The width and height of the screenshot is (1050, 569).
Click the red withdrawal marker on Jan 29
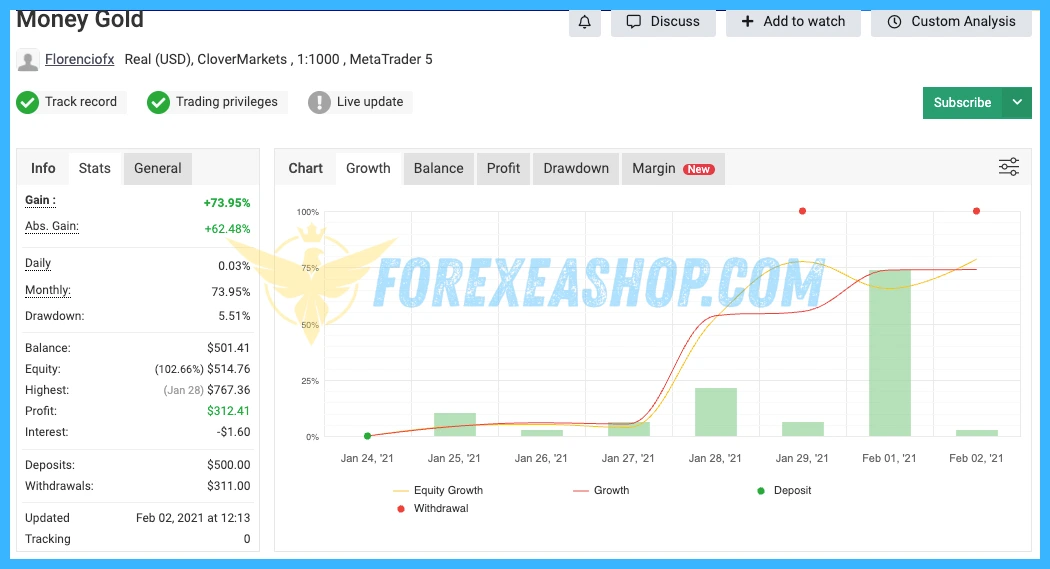tap(802, 211)
